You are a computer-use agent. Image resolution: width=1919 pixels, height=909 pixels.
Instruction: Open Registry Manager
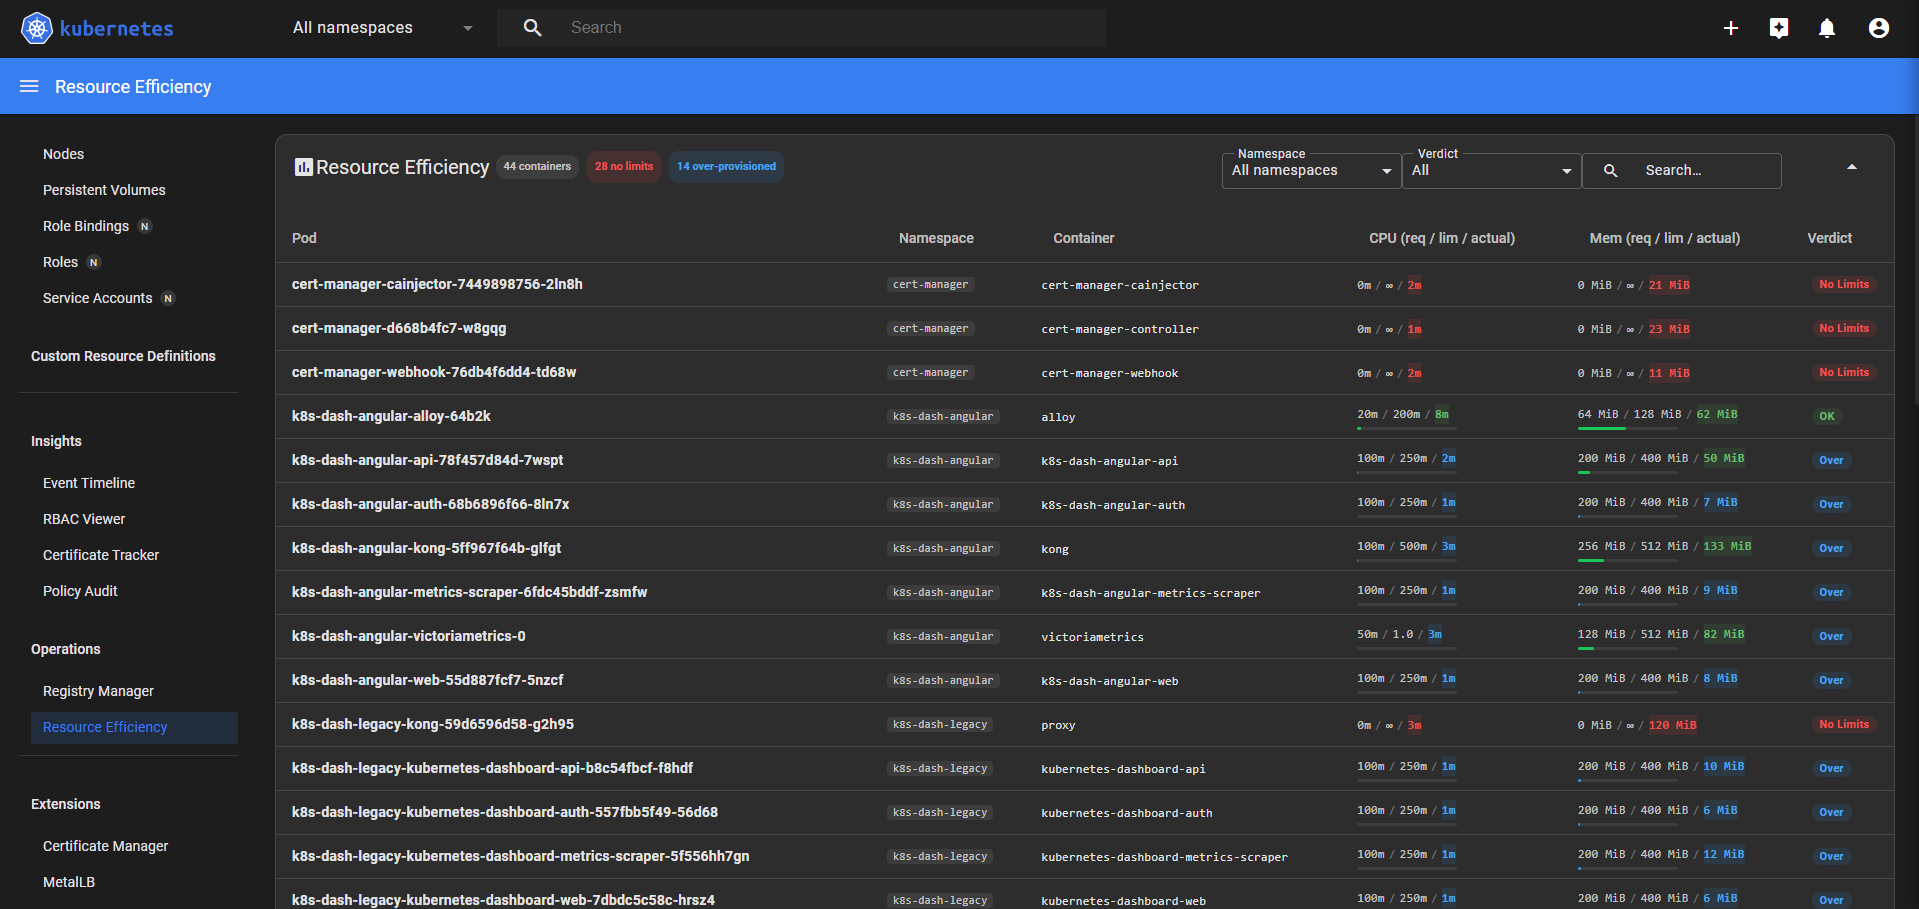[98, 691]
